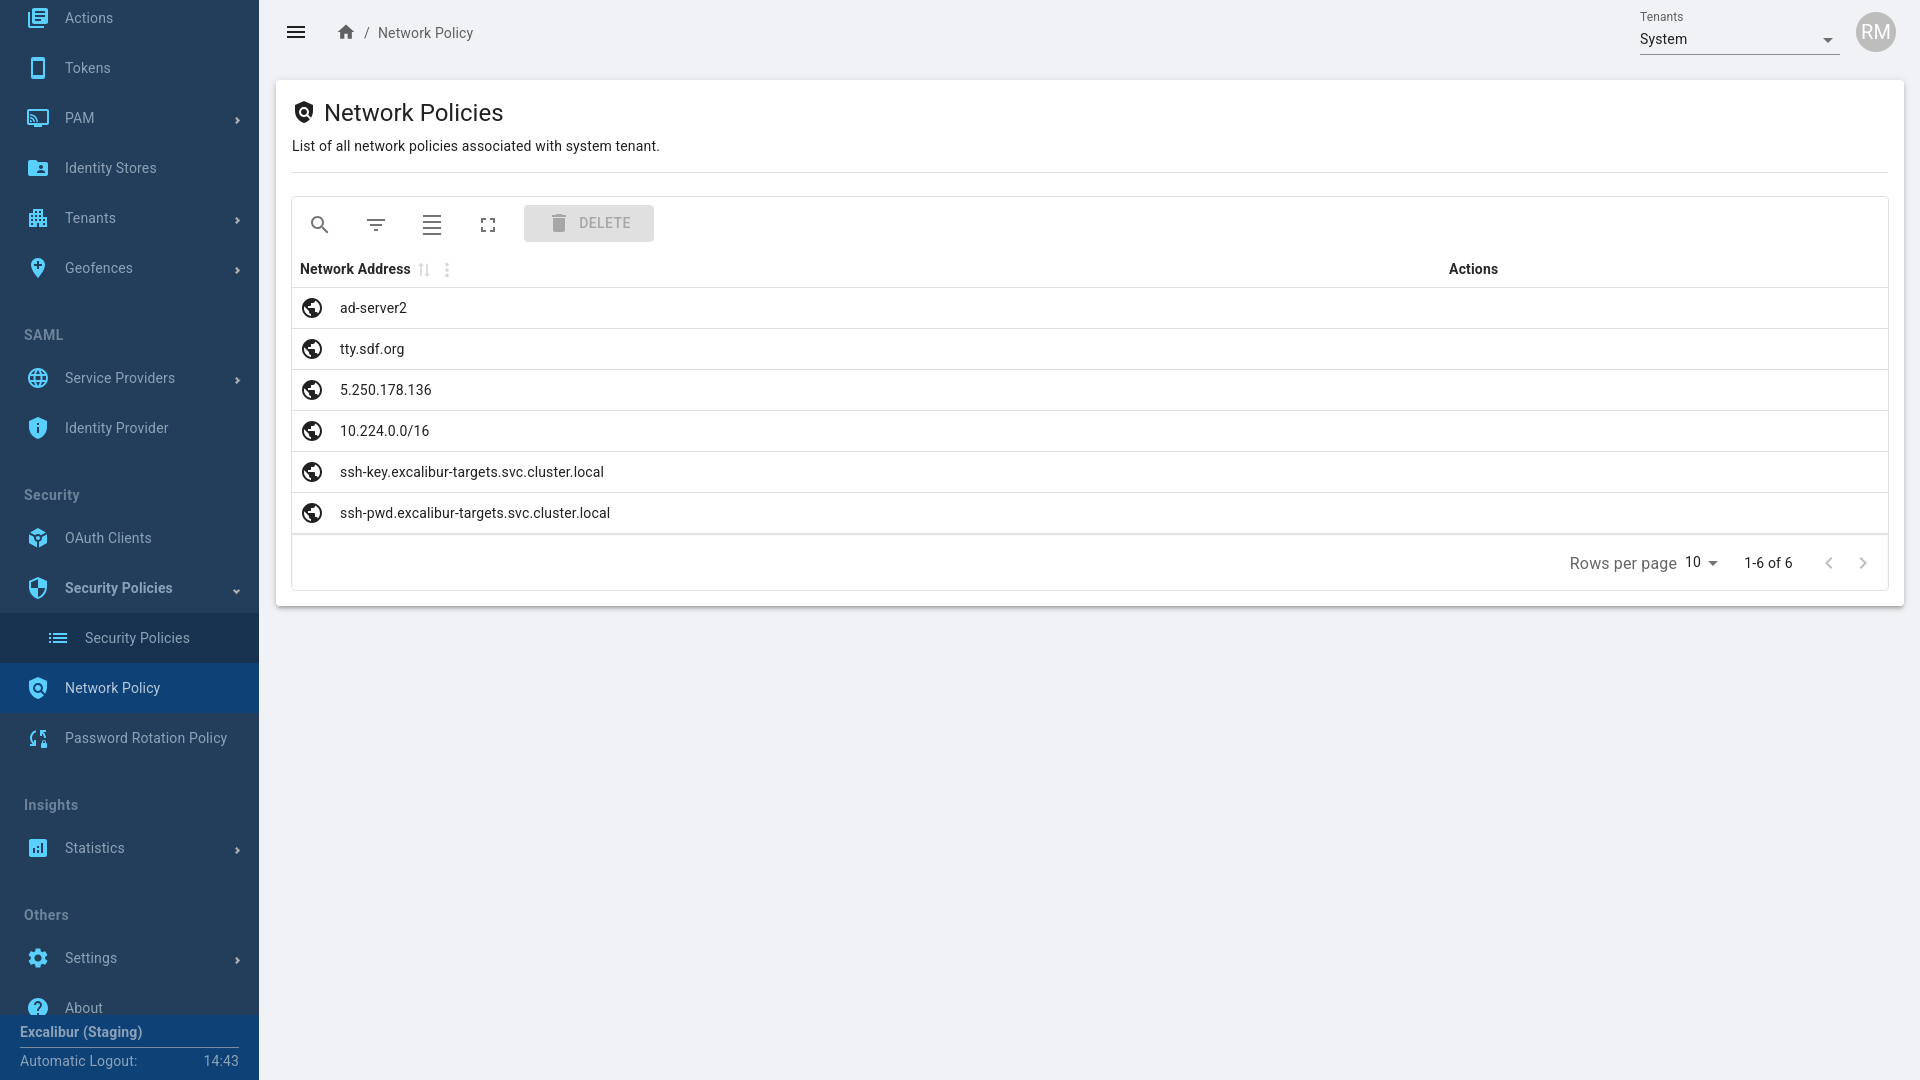Collapse the Security Policies group
The width and height of the screenshot is (1920, 1080).
pos(130,588)
